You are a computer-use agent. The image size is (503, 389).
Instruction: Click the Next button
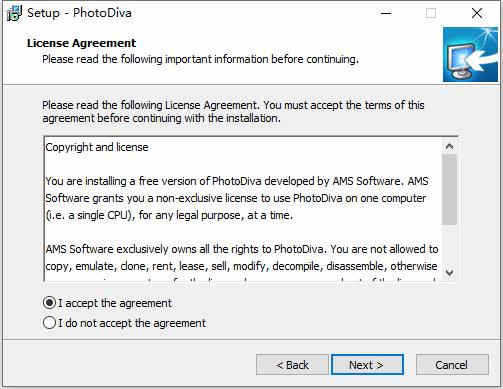[367, 365]
